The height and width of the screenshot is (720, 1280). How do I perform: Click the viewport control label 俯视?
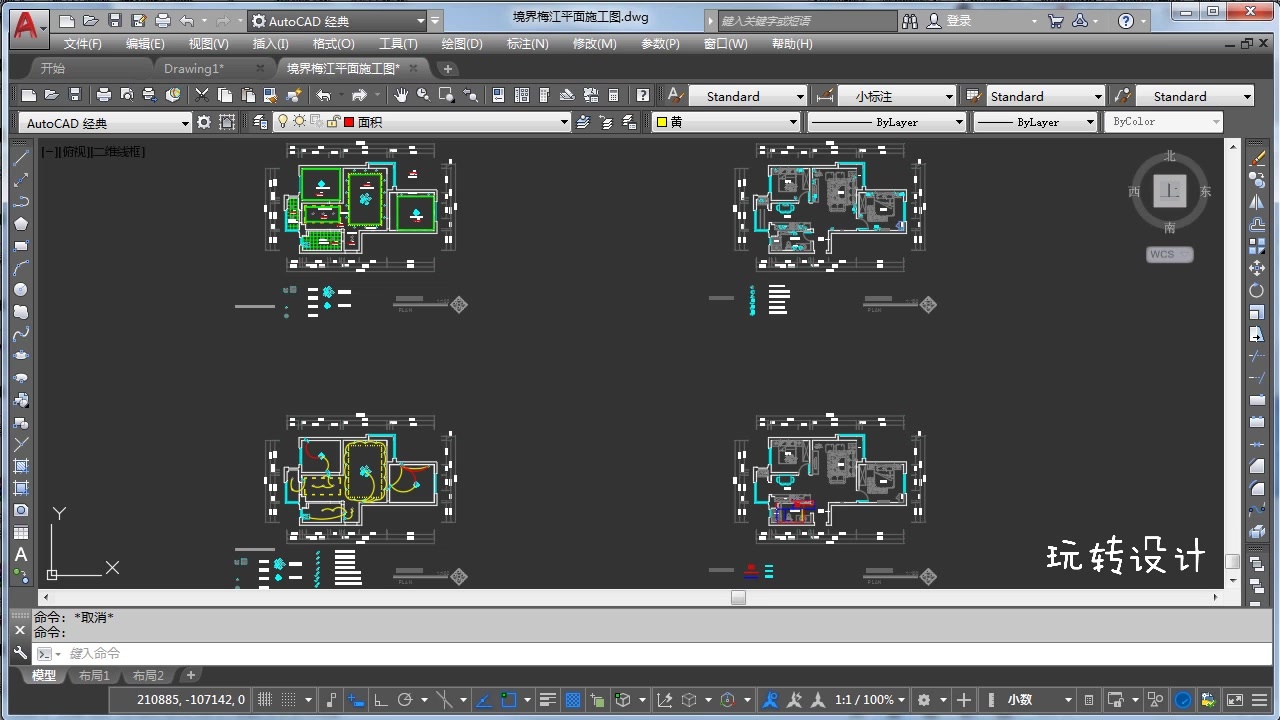click(76, 152)
